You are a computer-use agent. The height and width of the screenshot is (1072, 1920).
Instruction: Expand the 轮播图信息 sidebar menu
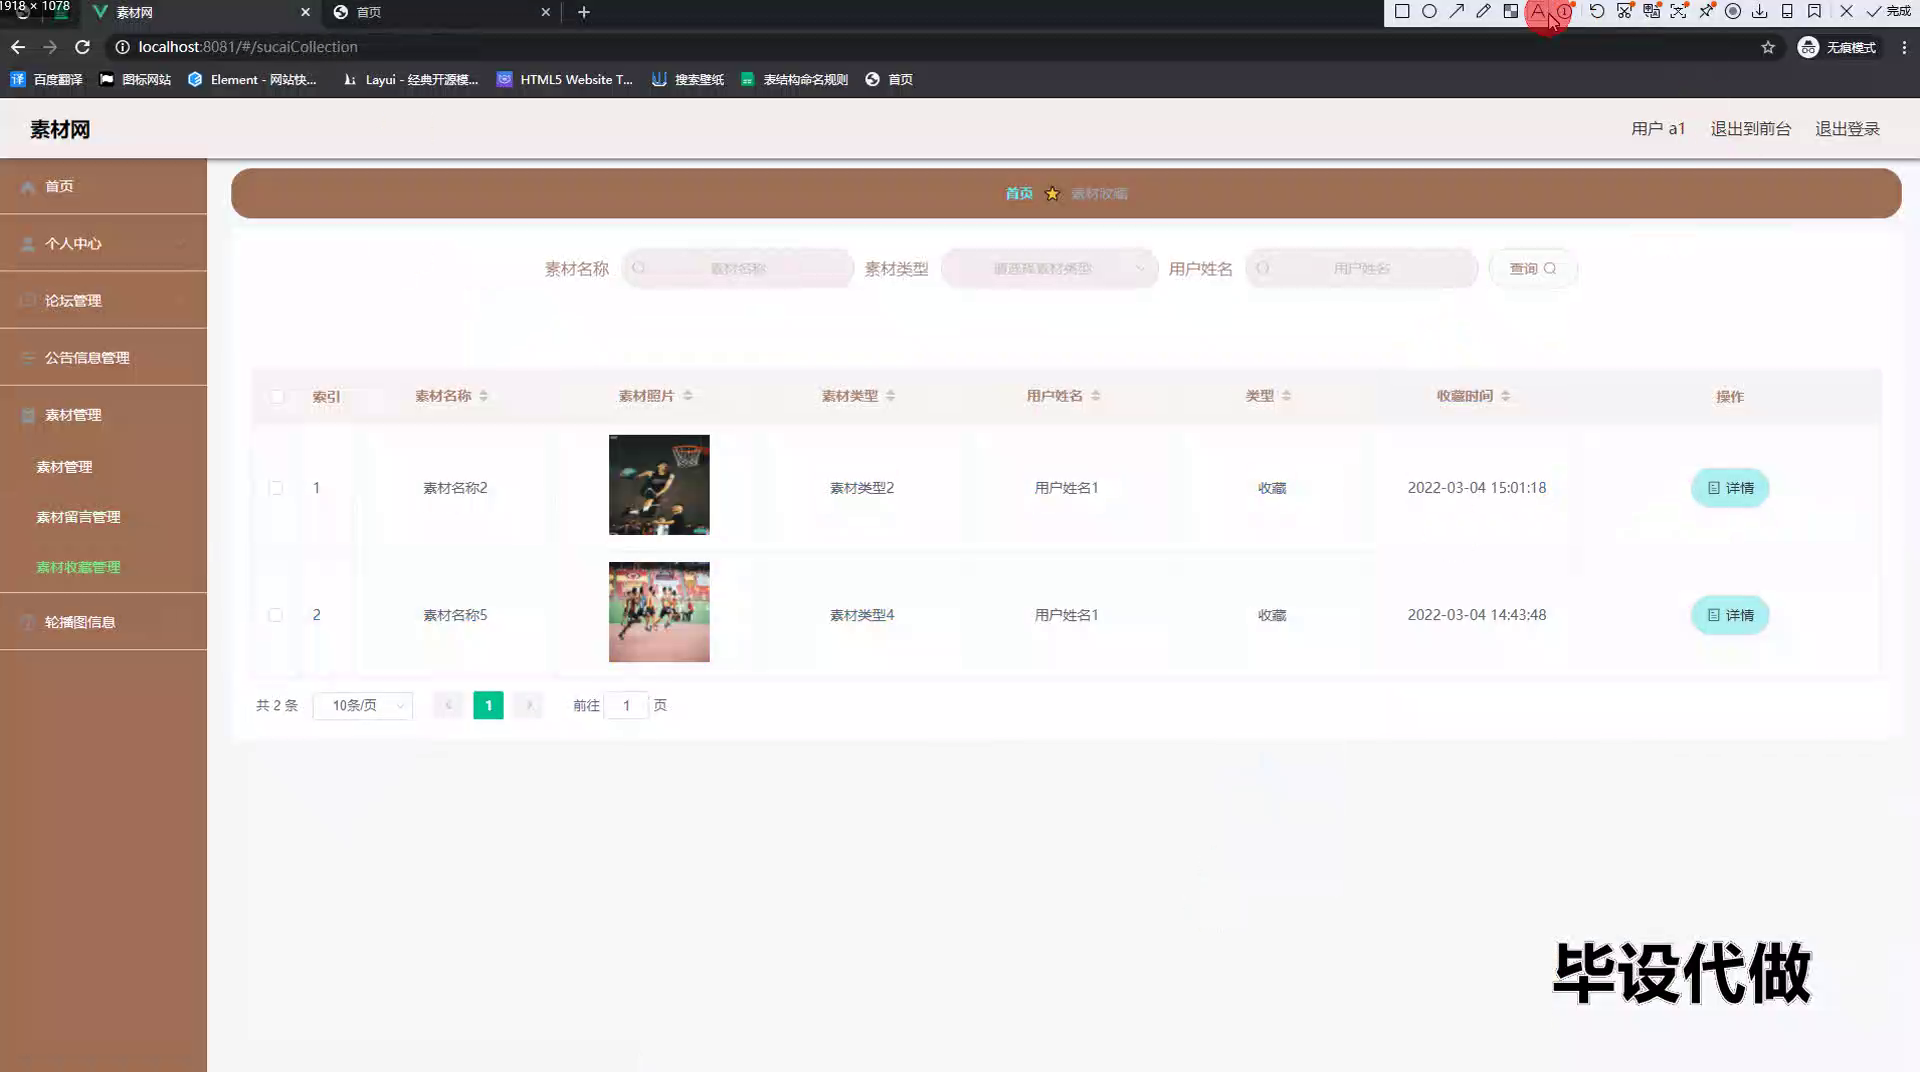[103, 622]
